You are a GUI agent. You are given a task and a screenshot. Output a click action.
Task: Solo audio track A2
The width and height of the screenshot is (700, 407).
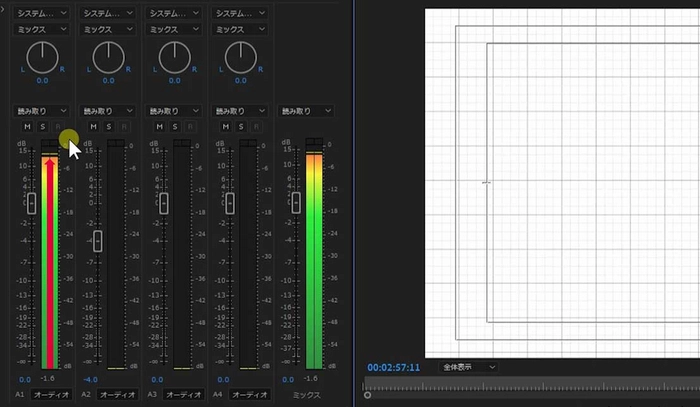click(108, 127)
